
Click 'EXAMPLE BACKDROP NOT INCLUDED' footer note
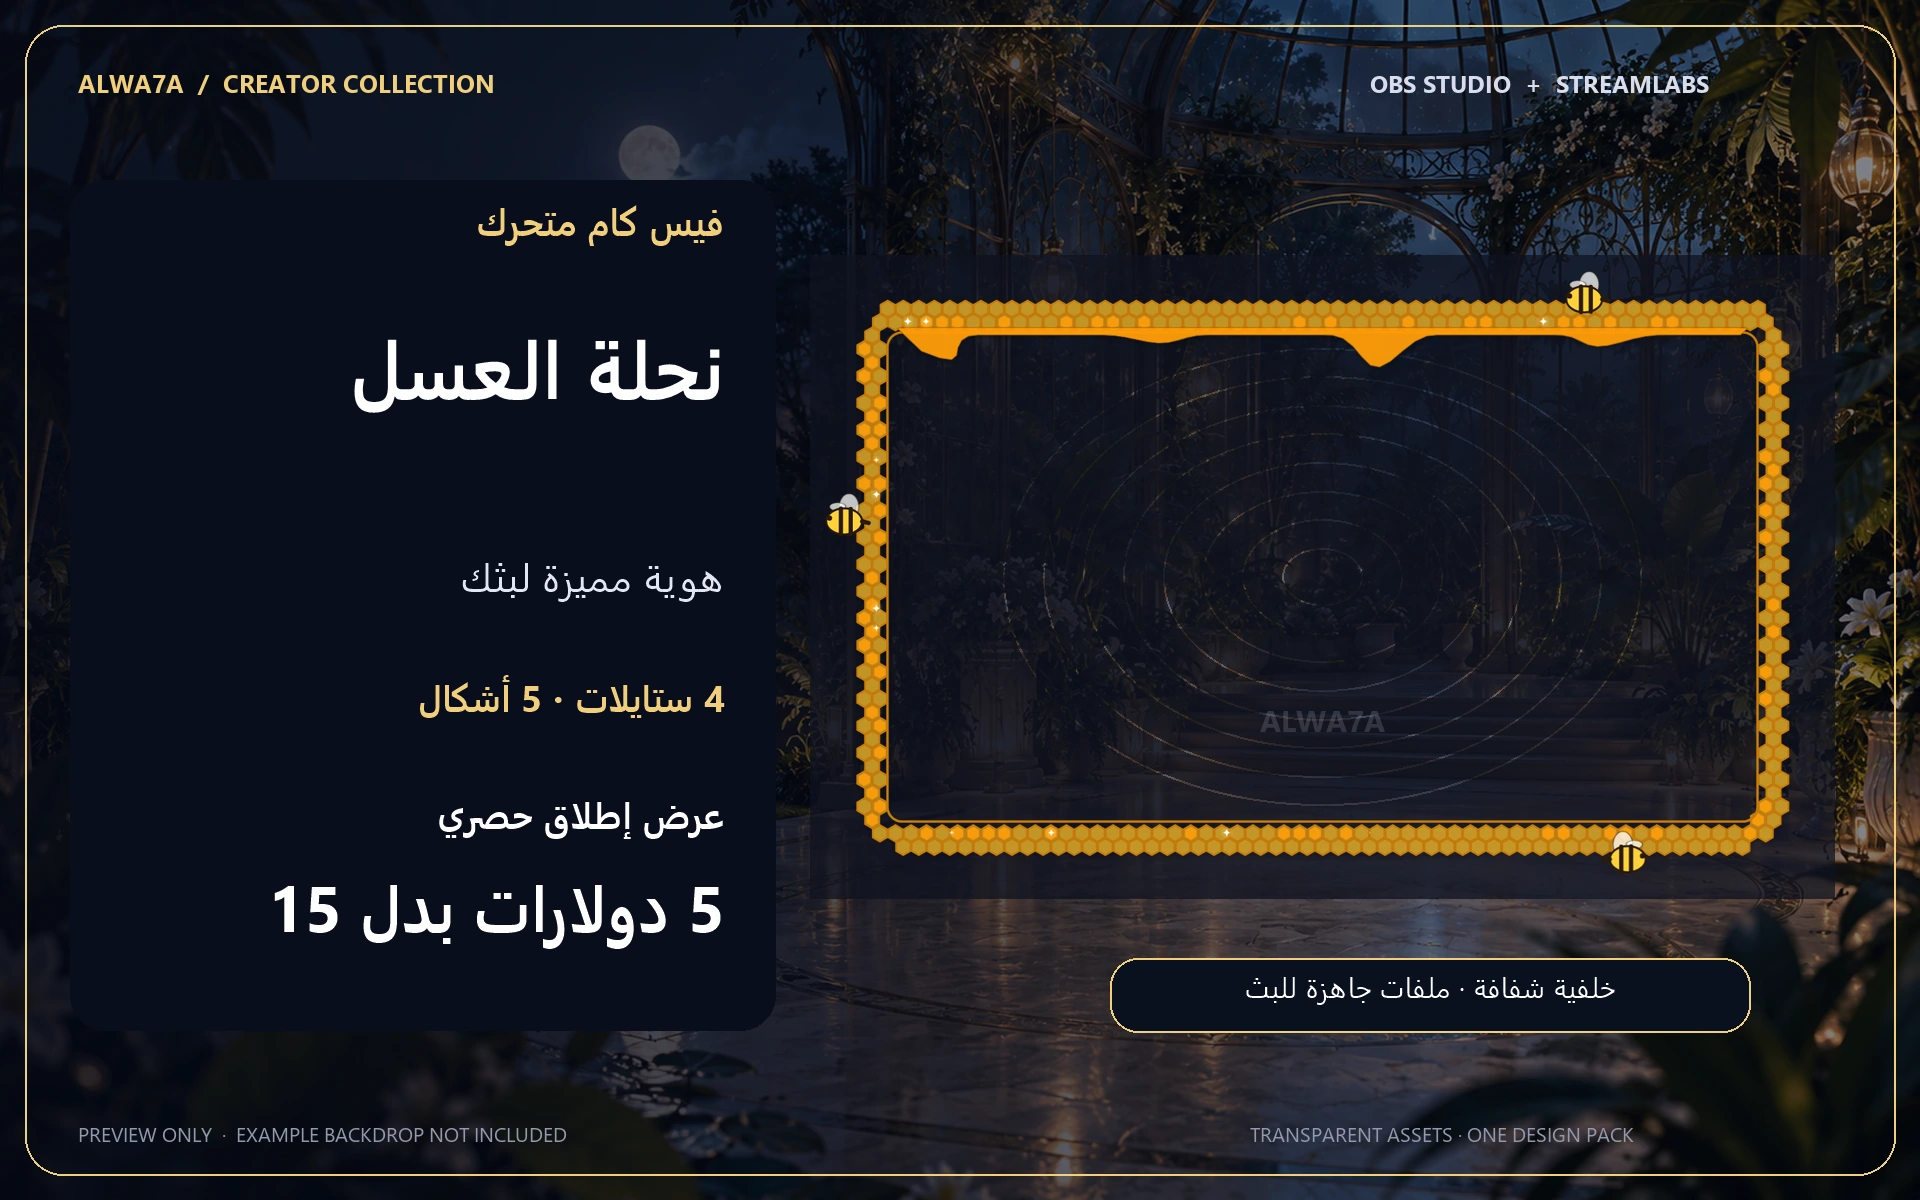point(401,1135)
